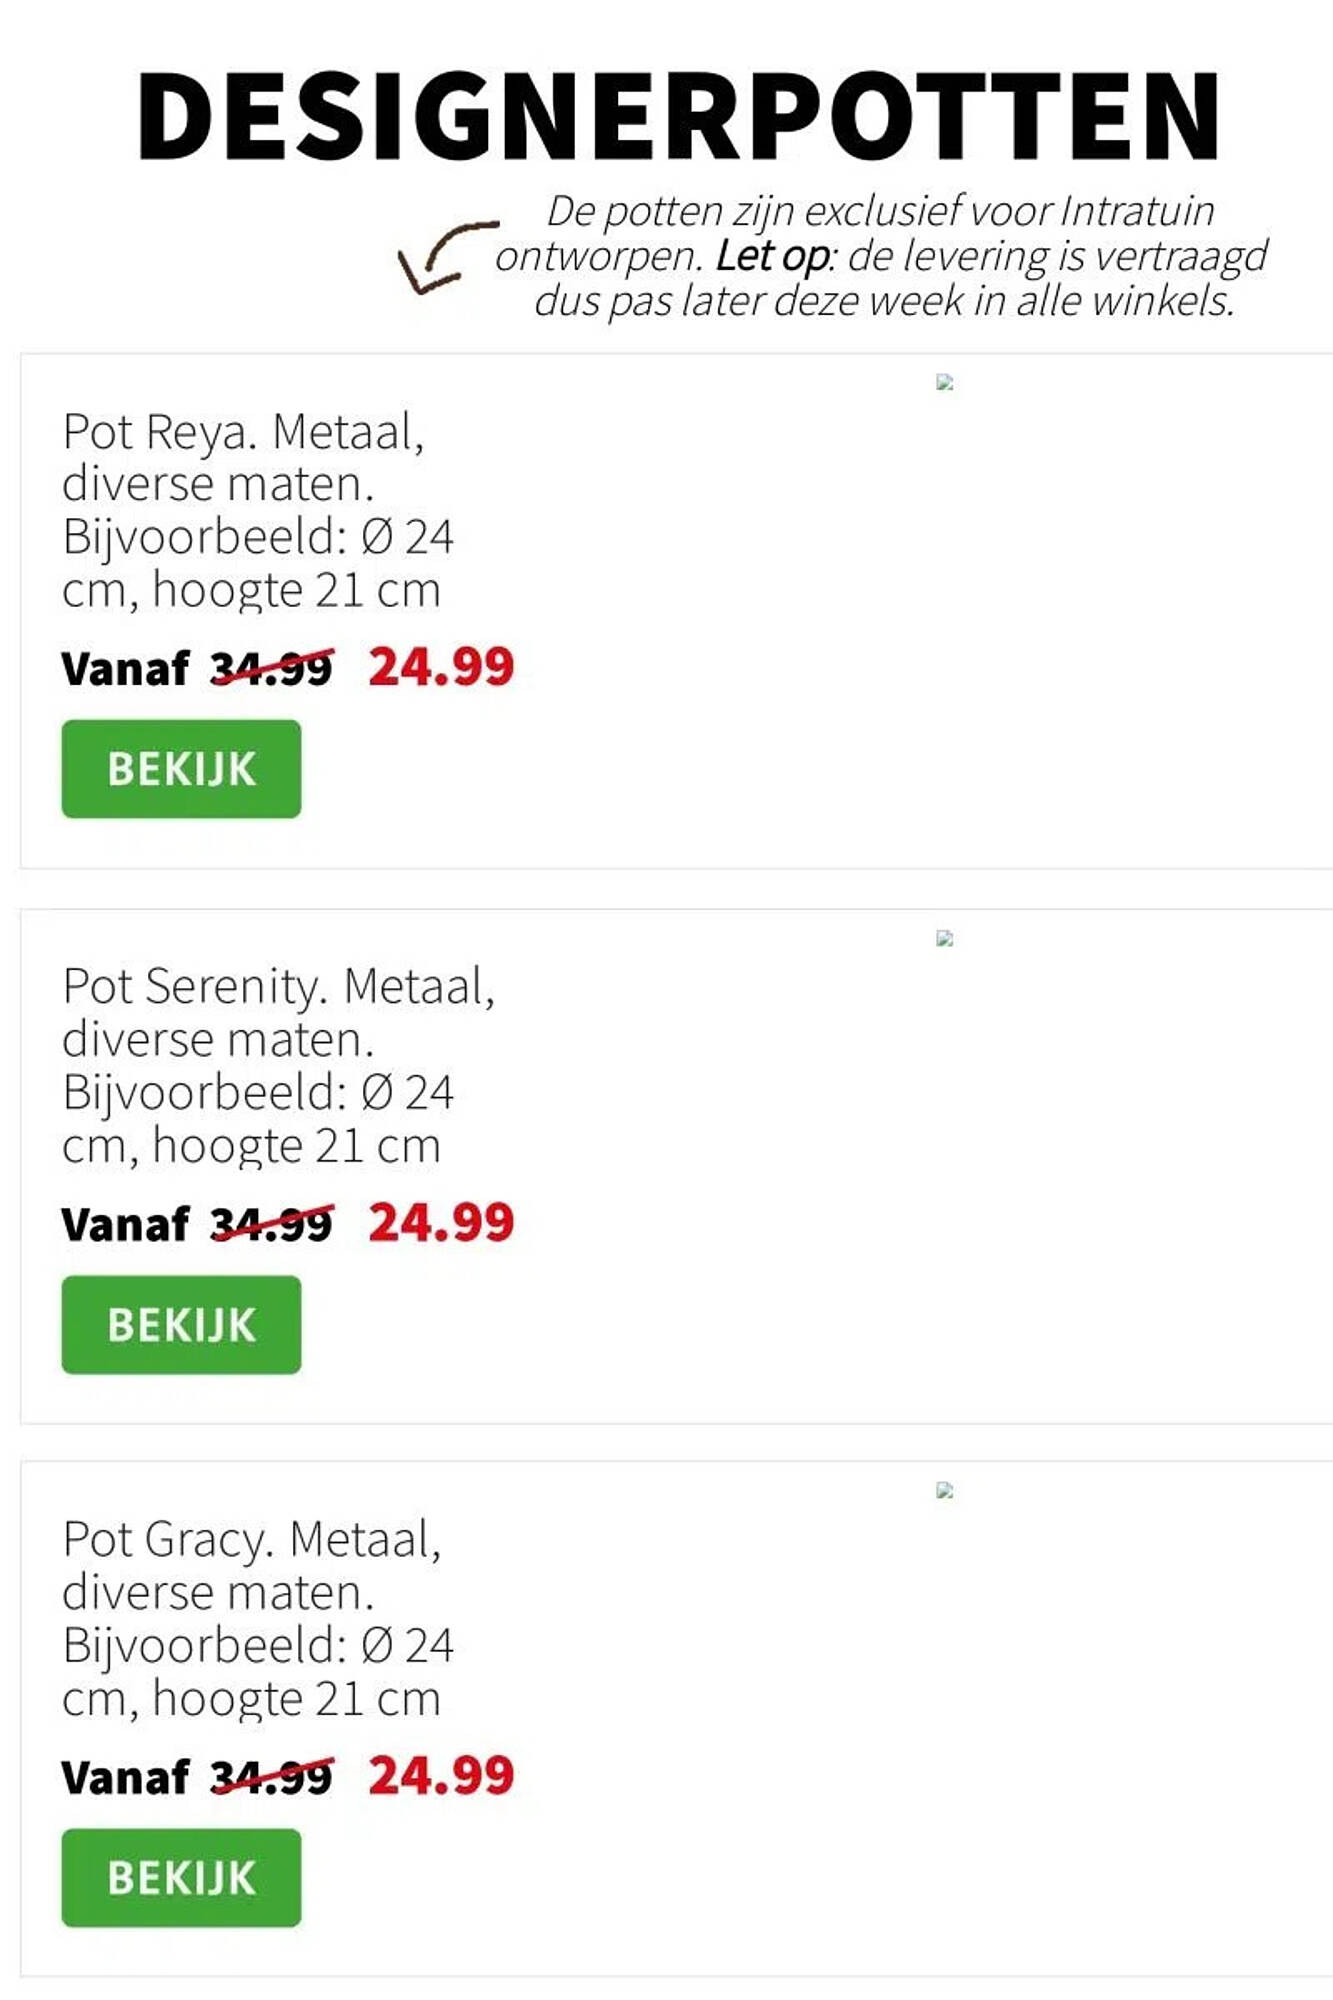Open the Pot Gracy product description text
The image size is (1333, 2000).
258,1618
